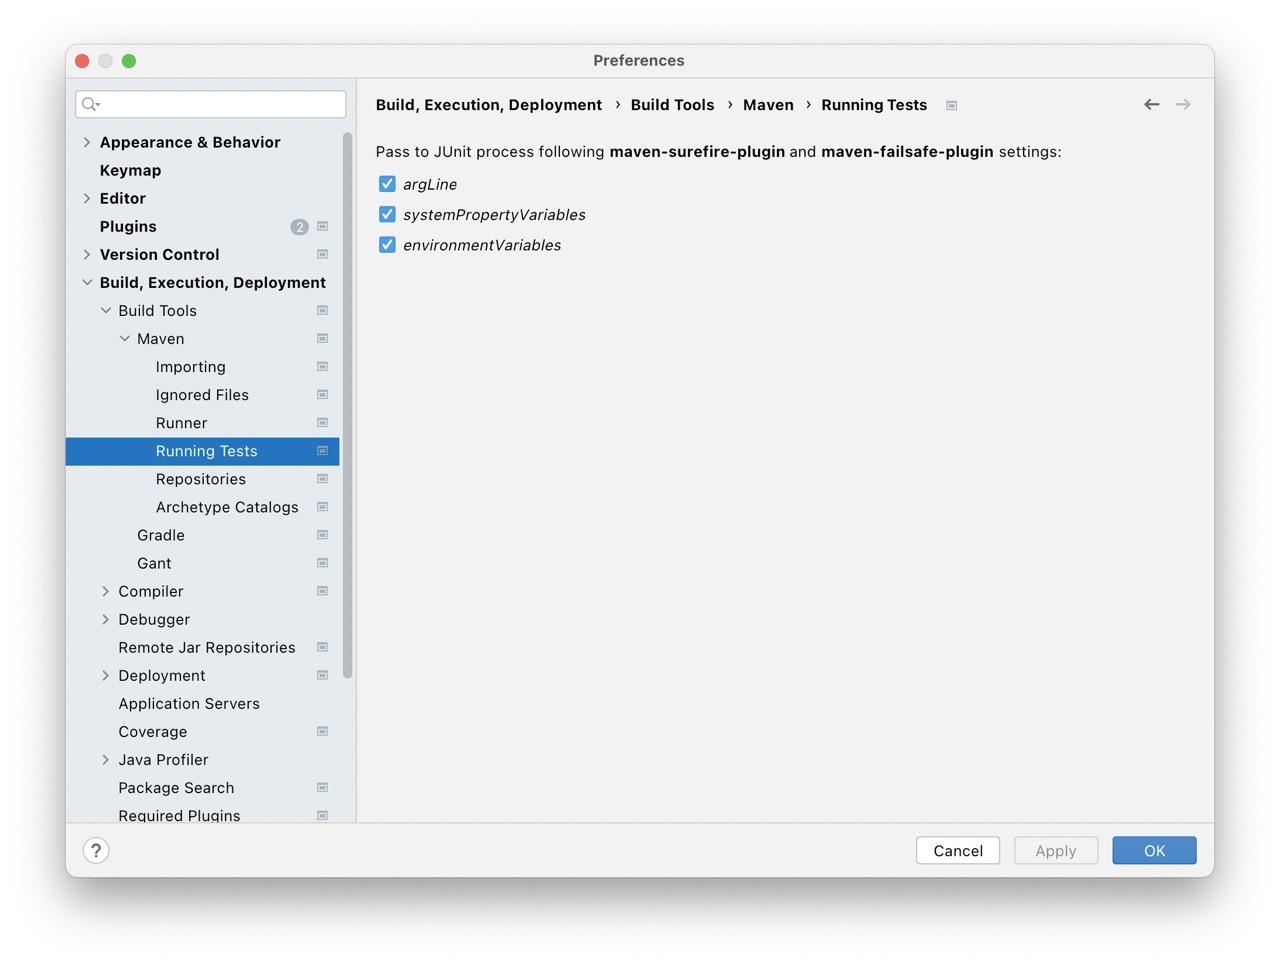Expand the Version Control section
The height and width of the screenshot is (964, 1280).
pyautogui.click(x=87, y=254)
